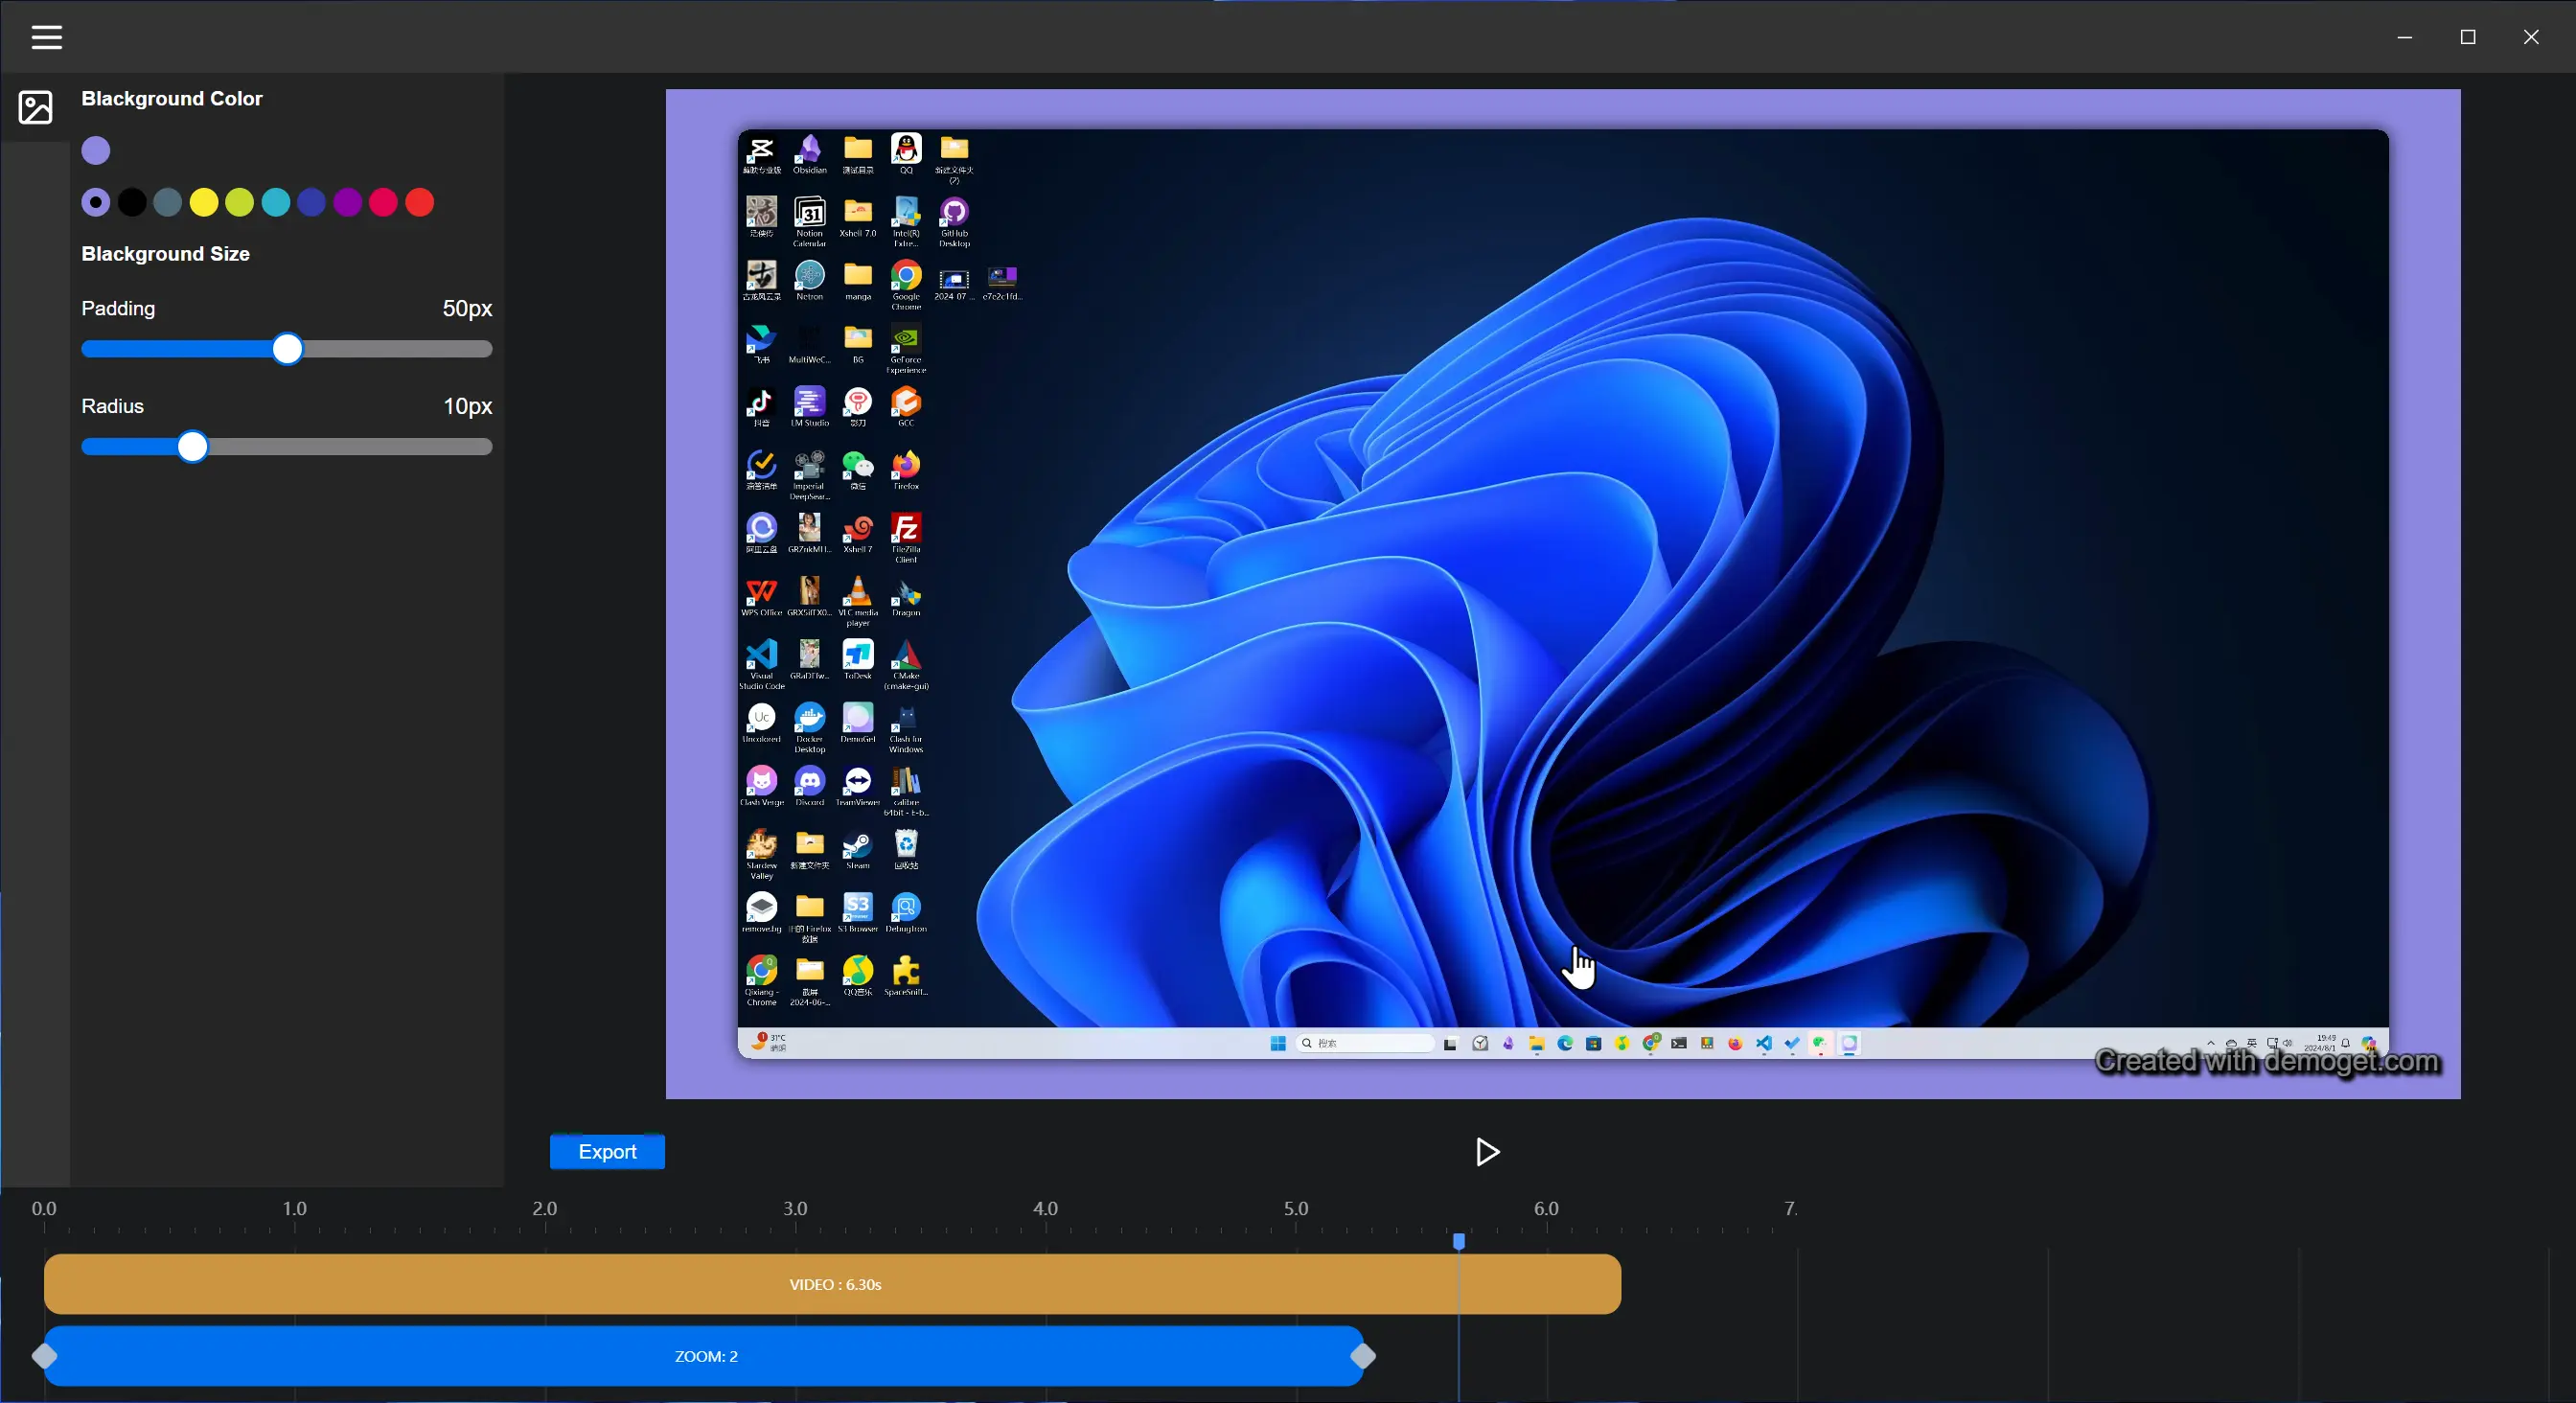Pick the pink-red color swatch
The height and width of the screenshot is (1403, 2576).
tap(384, 203)
